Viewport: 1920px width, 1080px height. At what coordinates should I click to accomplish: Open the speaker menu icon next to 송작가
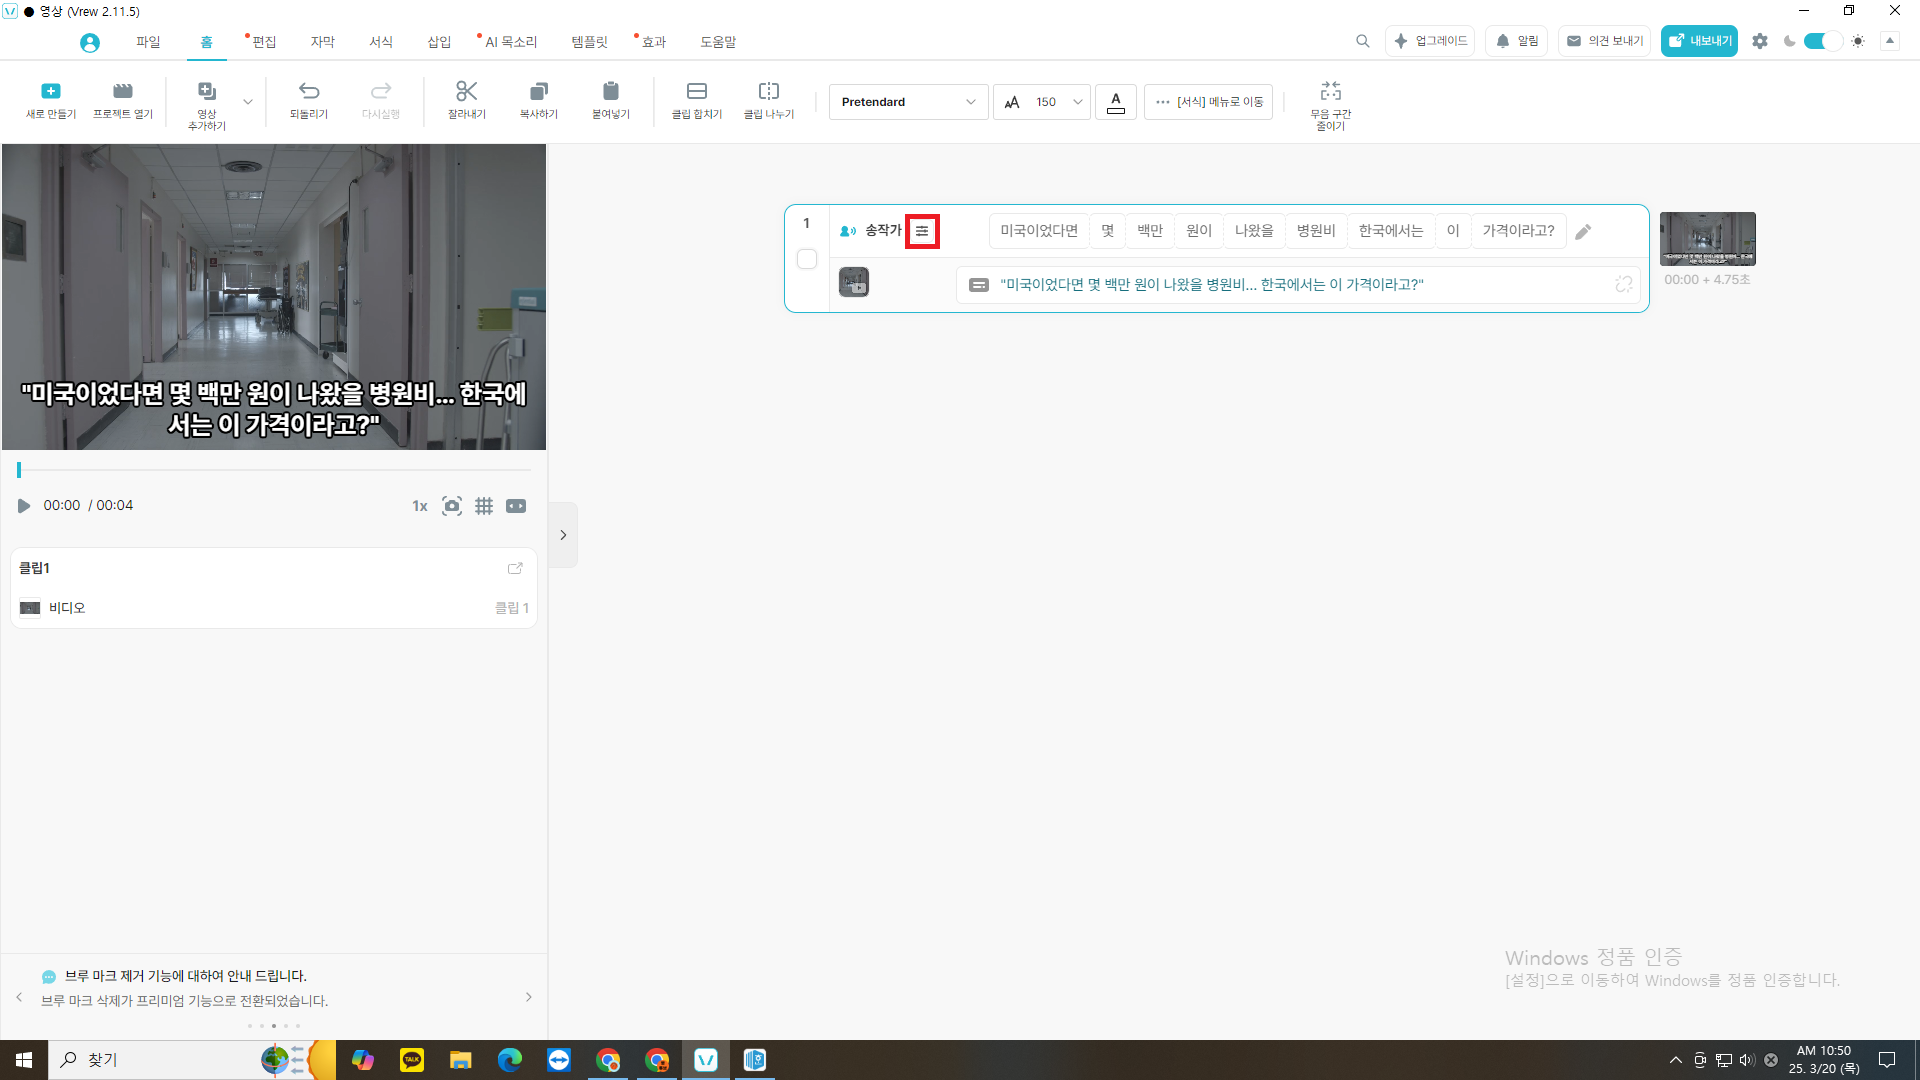(922, 231)
